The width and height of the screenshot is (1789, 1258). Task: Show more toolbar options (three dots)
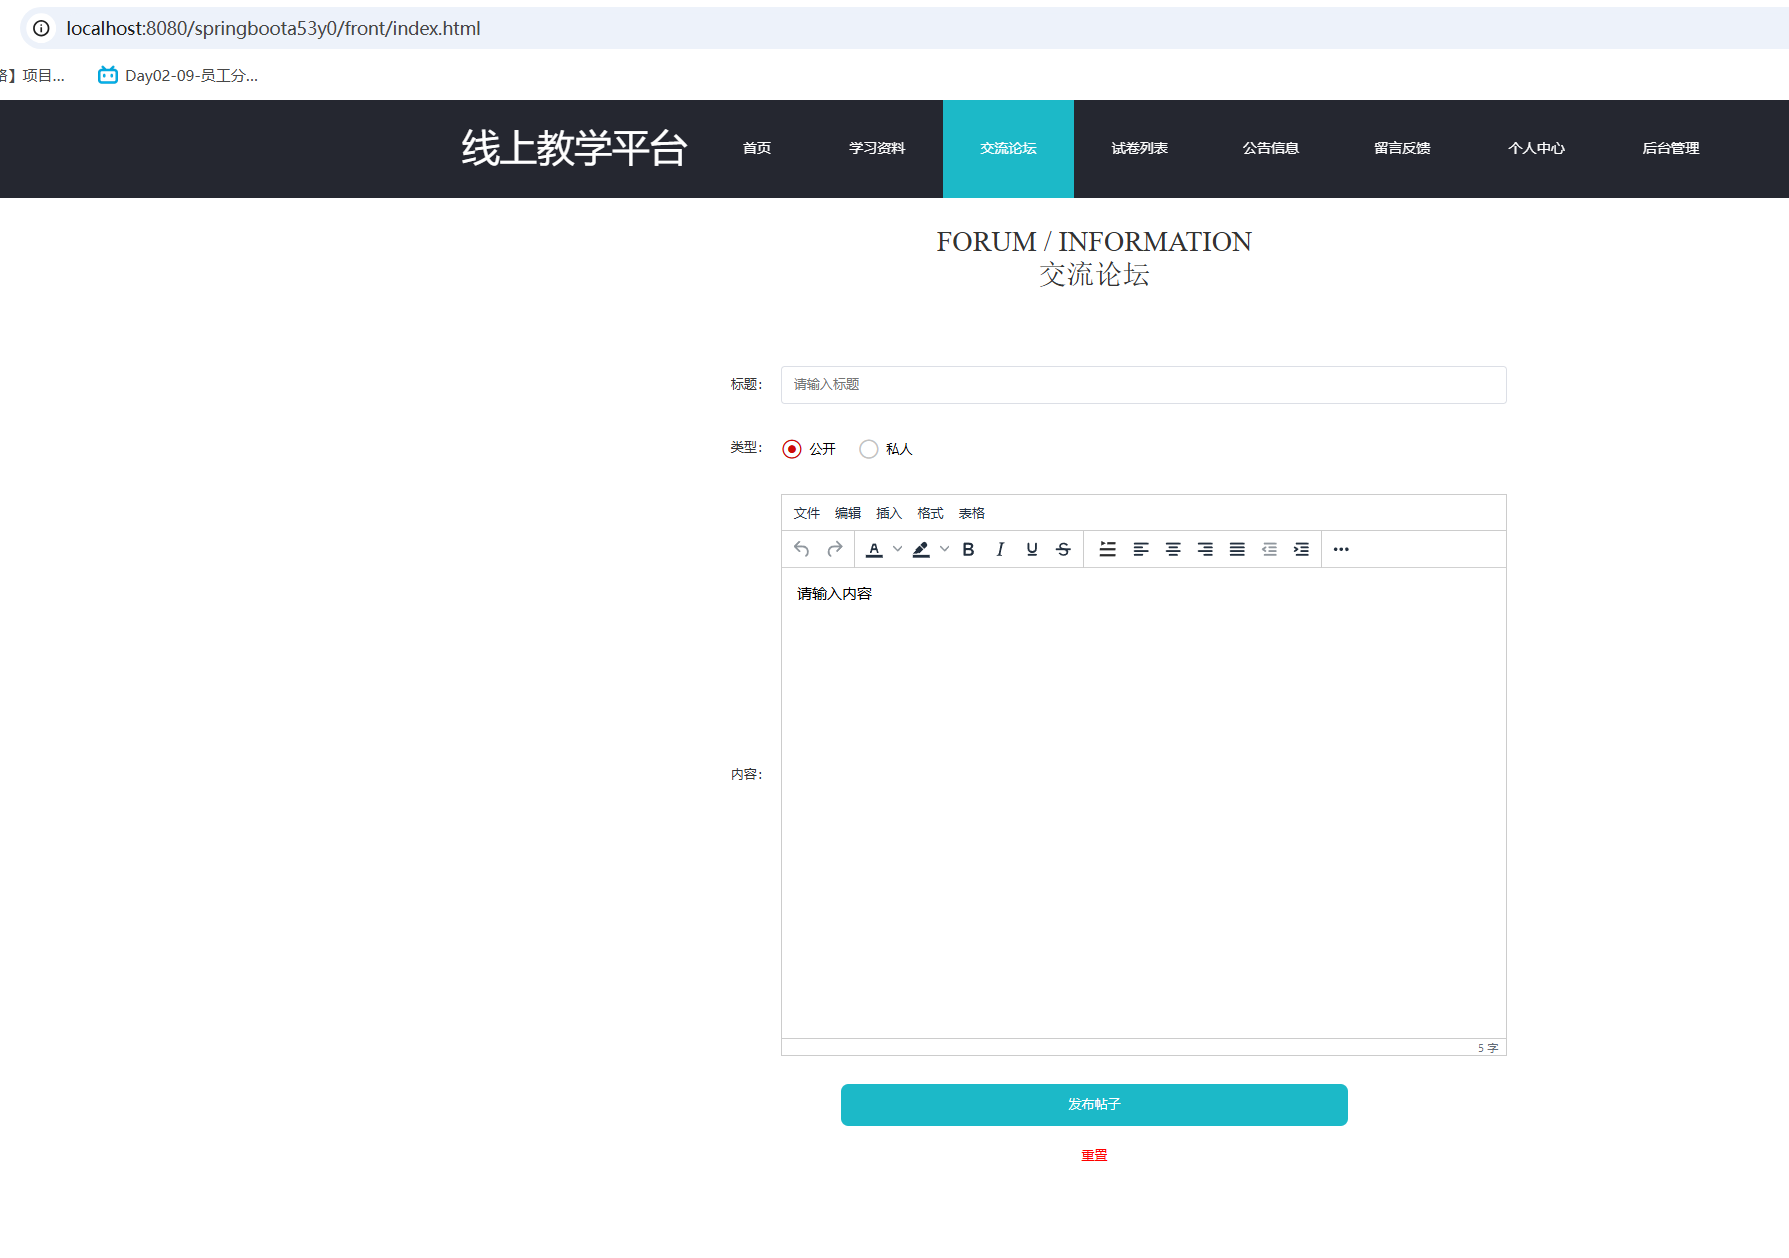[x=1341, y=549]
